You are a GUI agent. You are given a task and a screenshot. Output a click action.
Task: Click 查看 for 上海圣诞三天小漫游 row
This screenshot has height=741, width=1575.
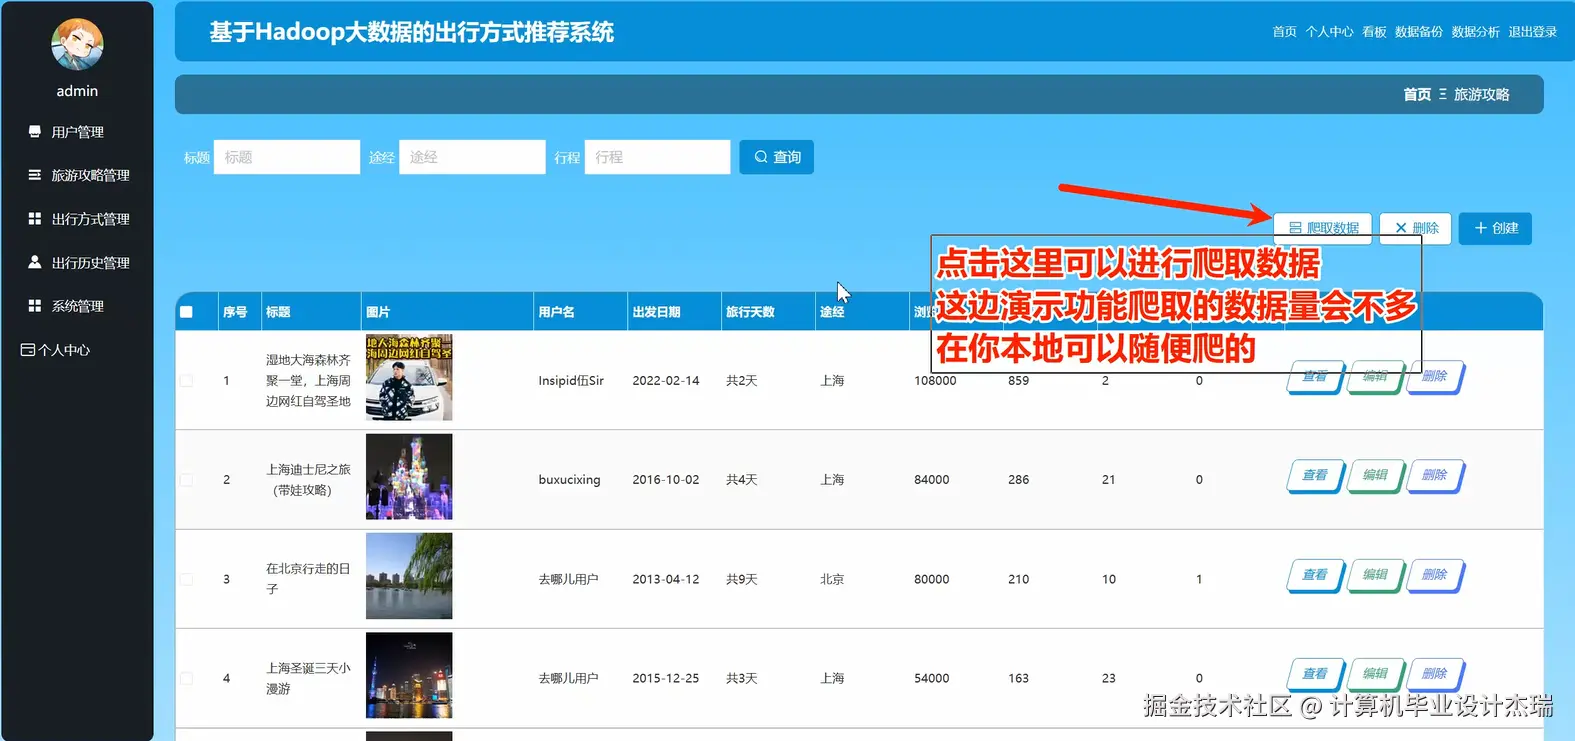(1315, 674)
